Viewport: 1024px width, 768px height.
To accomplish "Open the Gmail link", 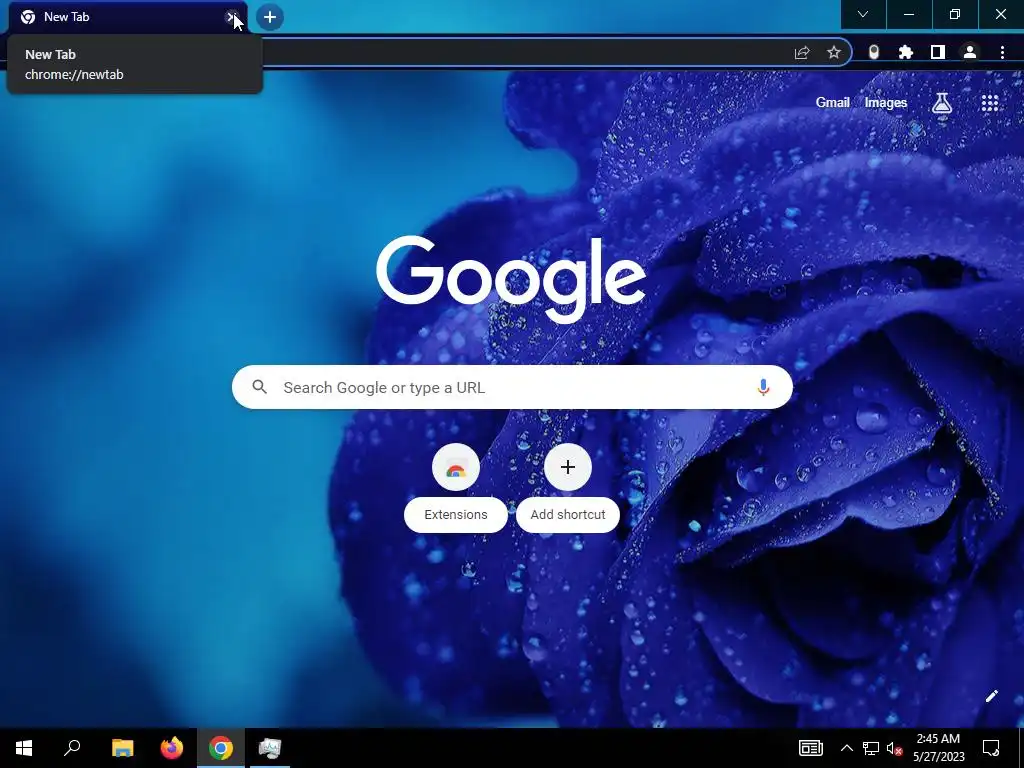I will click(x=832, y=103).
